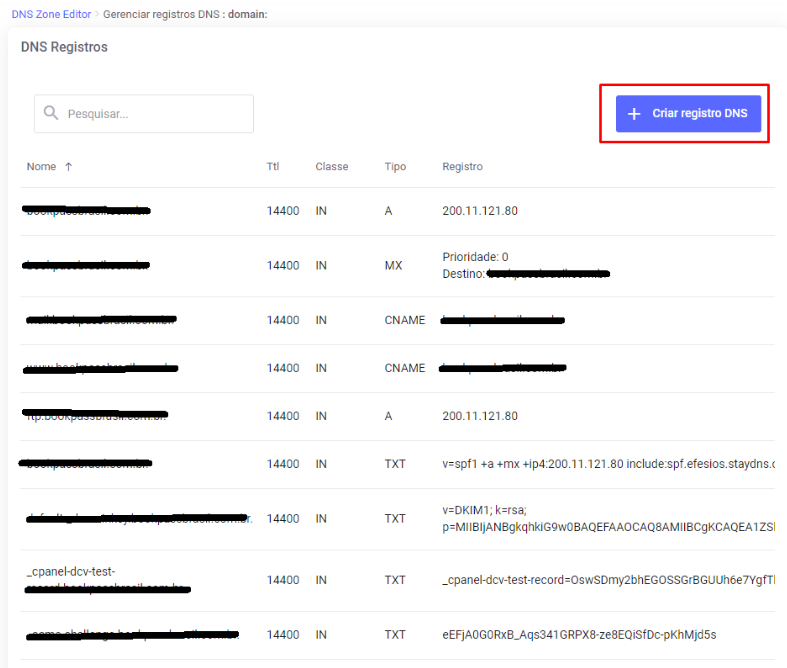Click the plus icon on Criar registro button

tap(634, 114)
